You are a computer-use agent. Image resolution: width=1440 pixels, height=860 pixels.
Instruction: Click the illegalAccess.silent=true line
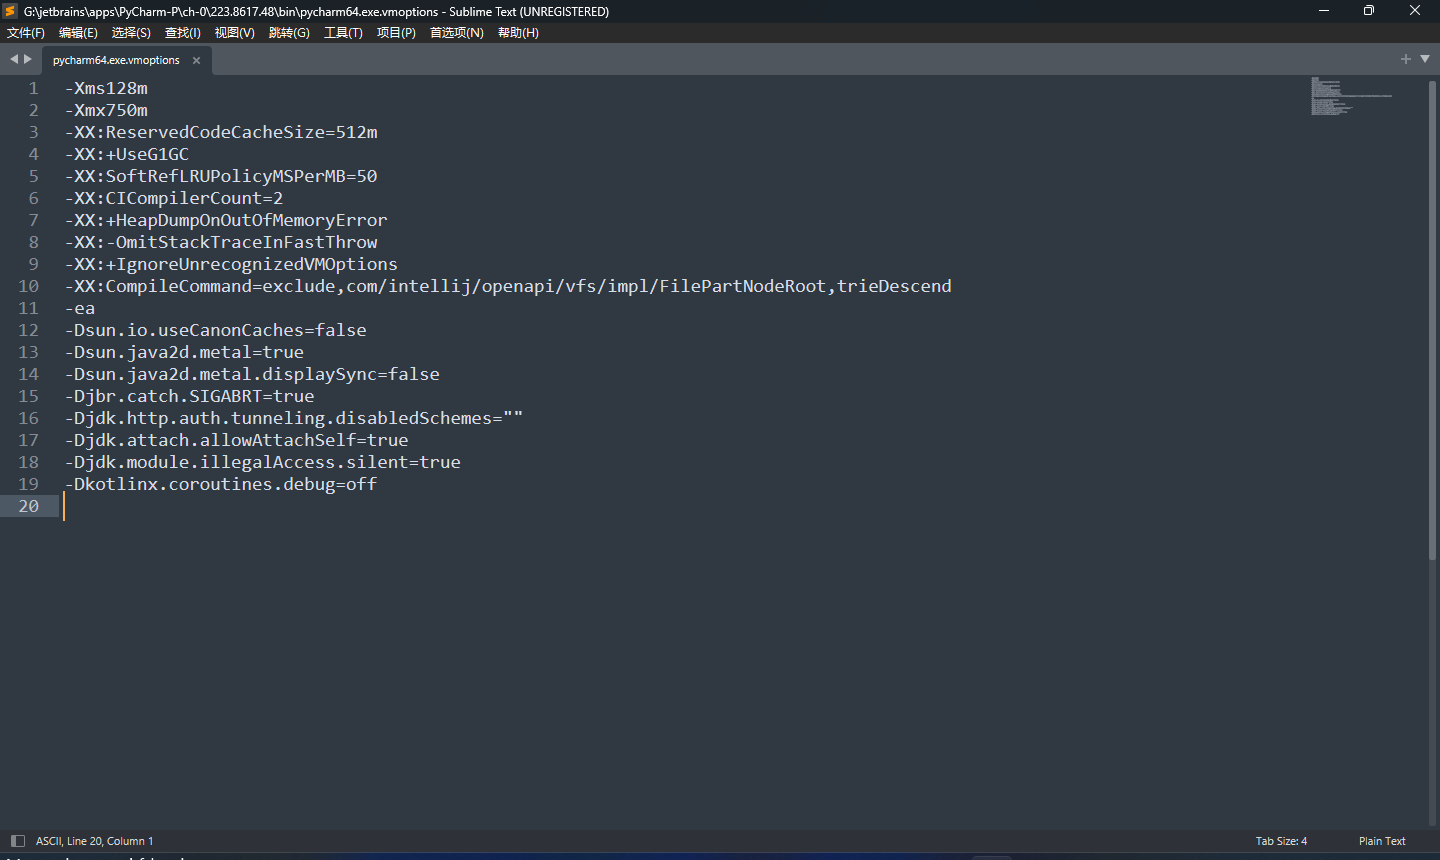(x=263, y=462)
